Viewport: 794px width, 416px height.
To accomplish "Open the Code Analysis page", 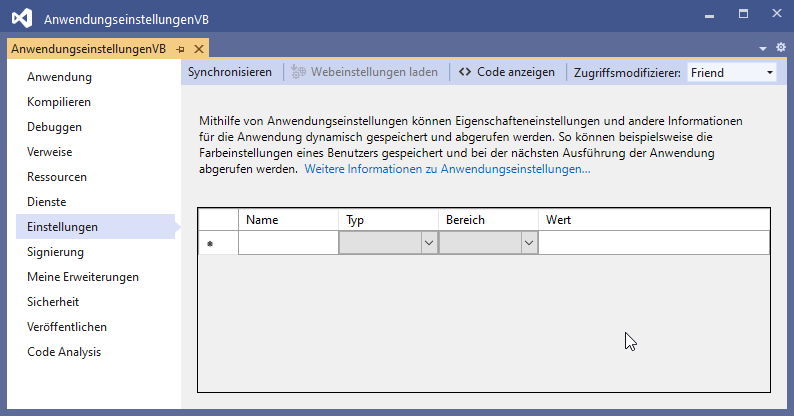I will pyautogui.click(x=64, y=352).
